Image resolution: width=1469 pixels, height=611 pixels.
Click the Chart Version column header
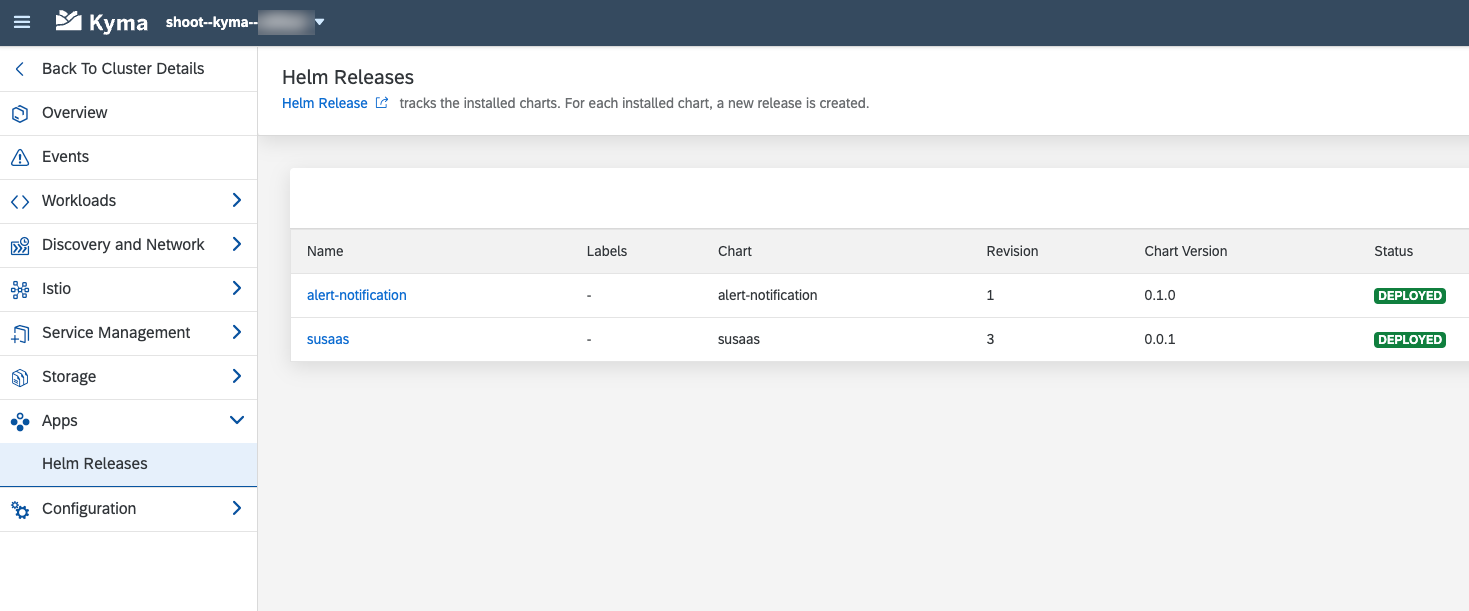pos(1186,251)
